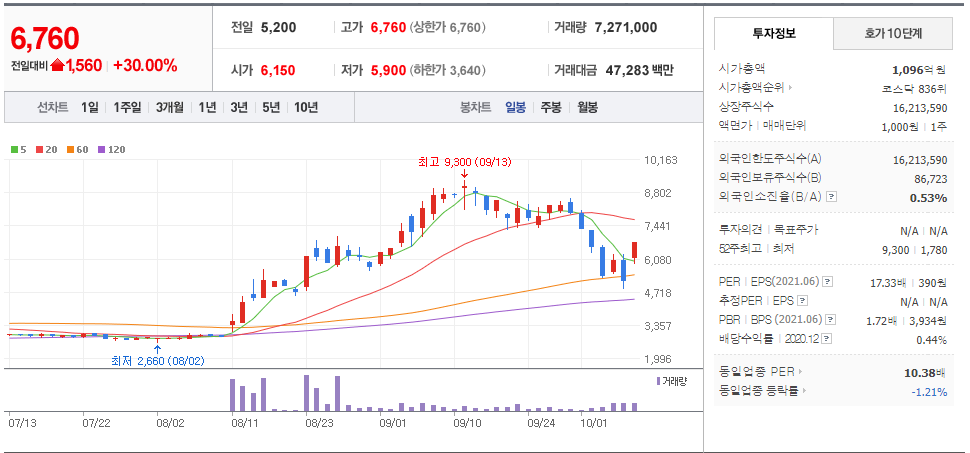Click the red up-arrow icon beside 1,560
The height and width of the screenshot is (453, 970).
(x=58, y=65)
